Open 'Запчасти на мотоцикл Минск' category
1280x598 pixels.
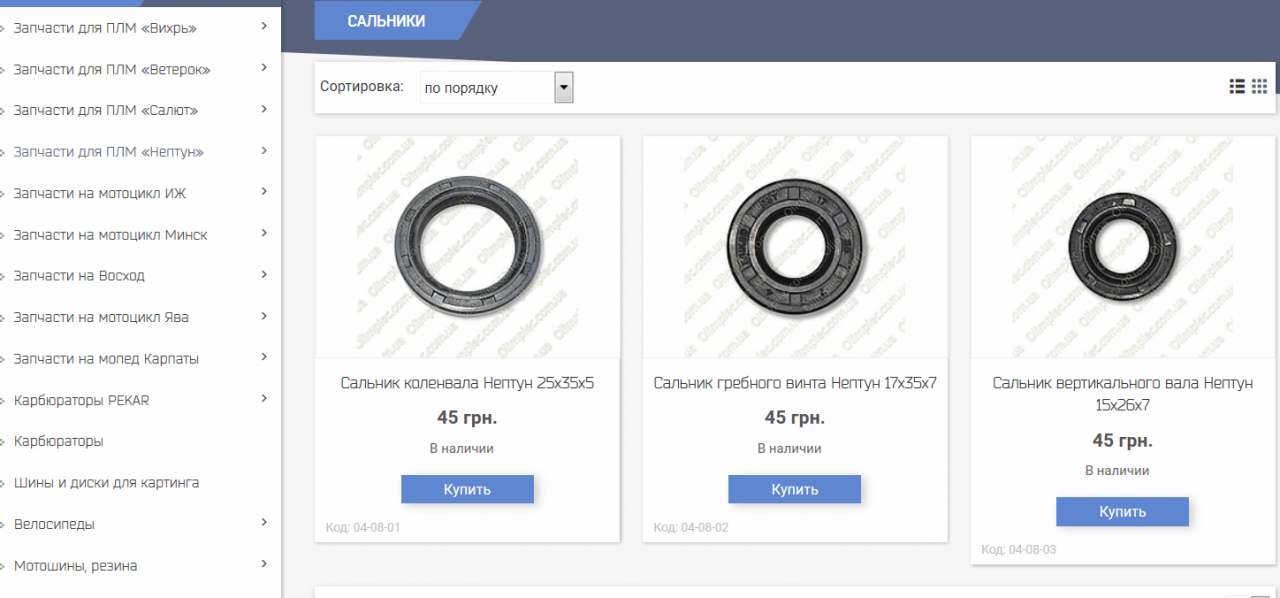(110, 235)
